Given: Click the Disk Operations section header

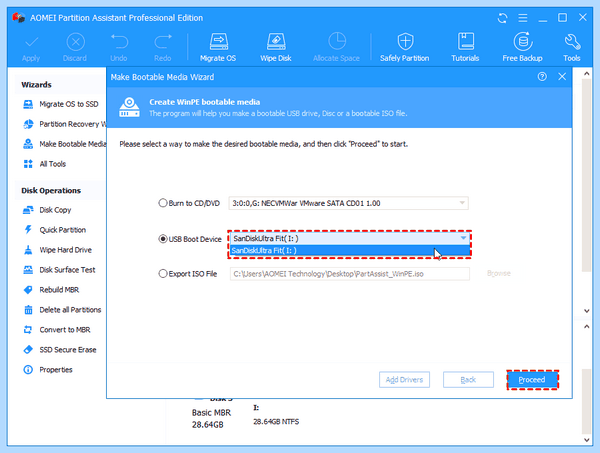Looking at the screenshot, I should tap(51, 191).
